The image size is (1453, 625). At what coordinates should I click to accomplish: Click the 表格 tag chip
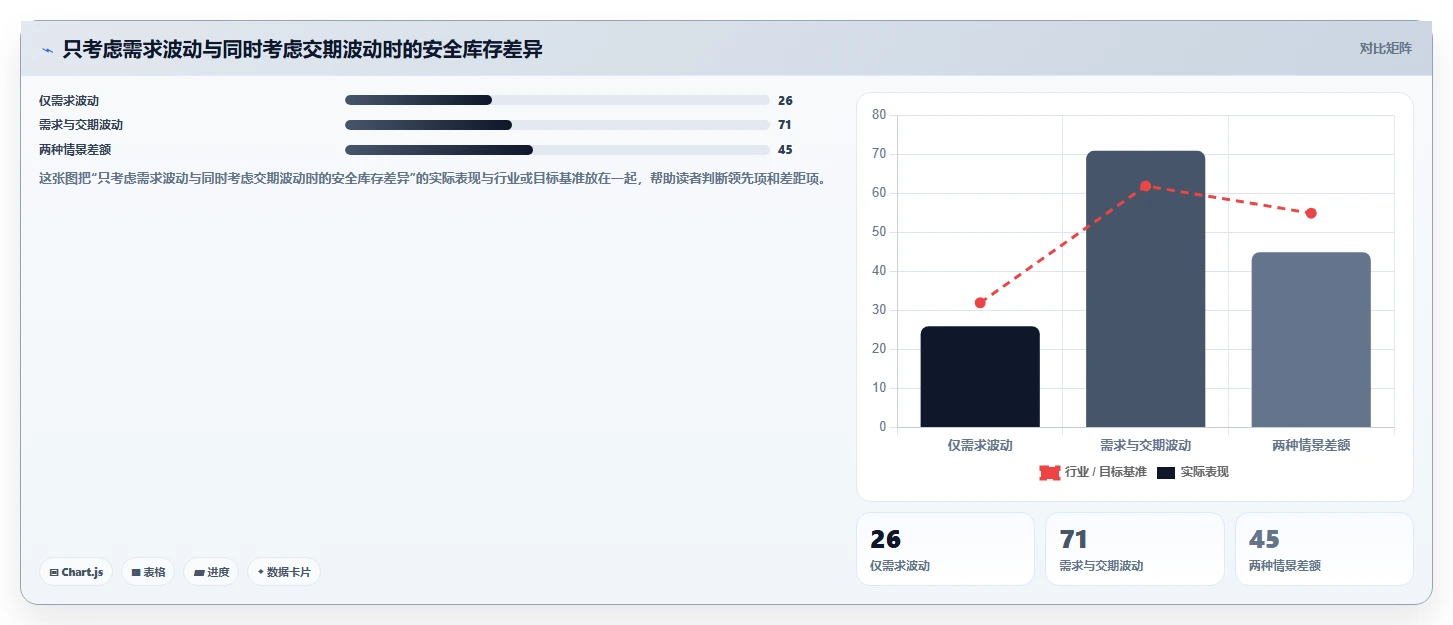pyautogui.click(x=148, y=572)
